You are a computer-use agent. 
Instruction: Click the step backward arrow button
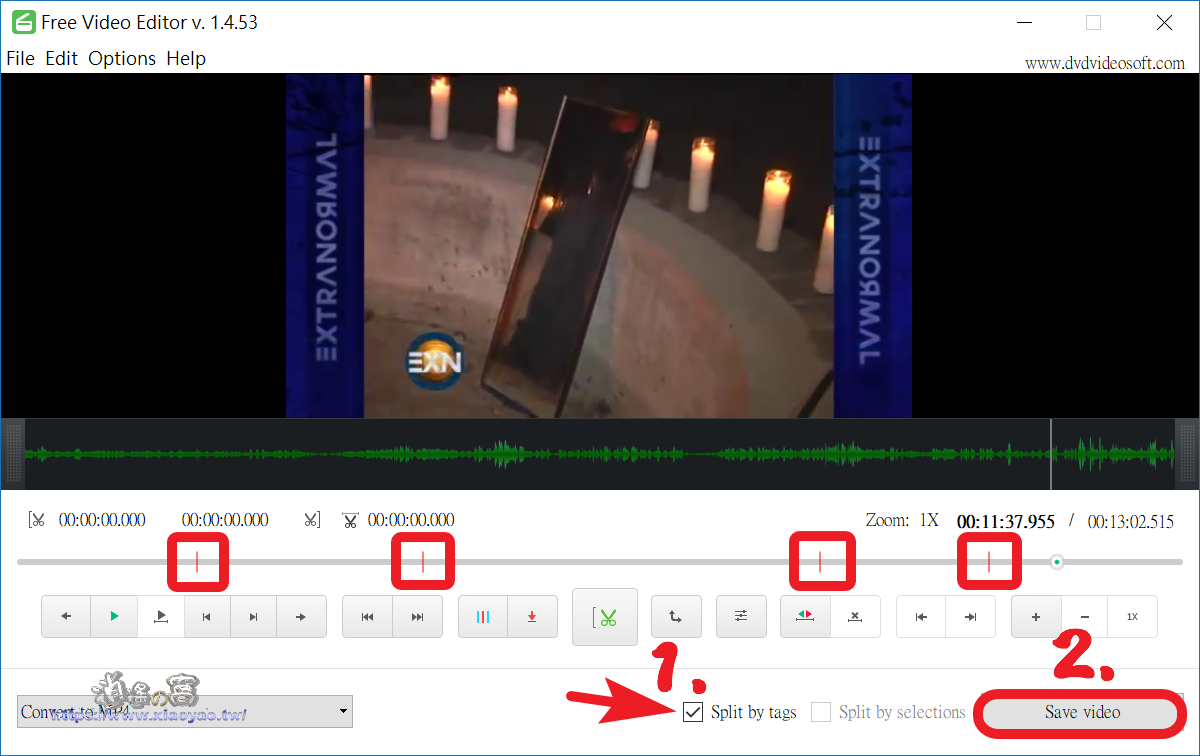click(x=66, y=617)
